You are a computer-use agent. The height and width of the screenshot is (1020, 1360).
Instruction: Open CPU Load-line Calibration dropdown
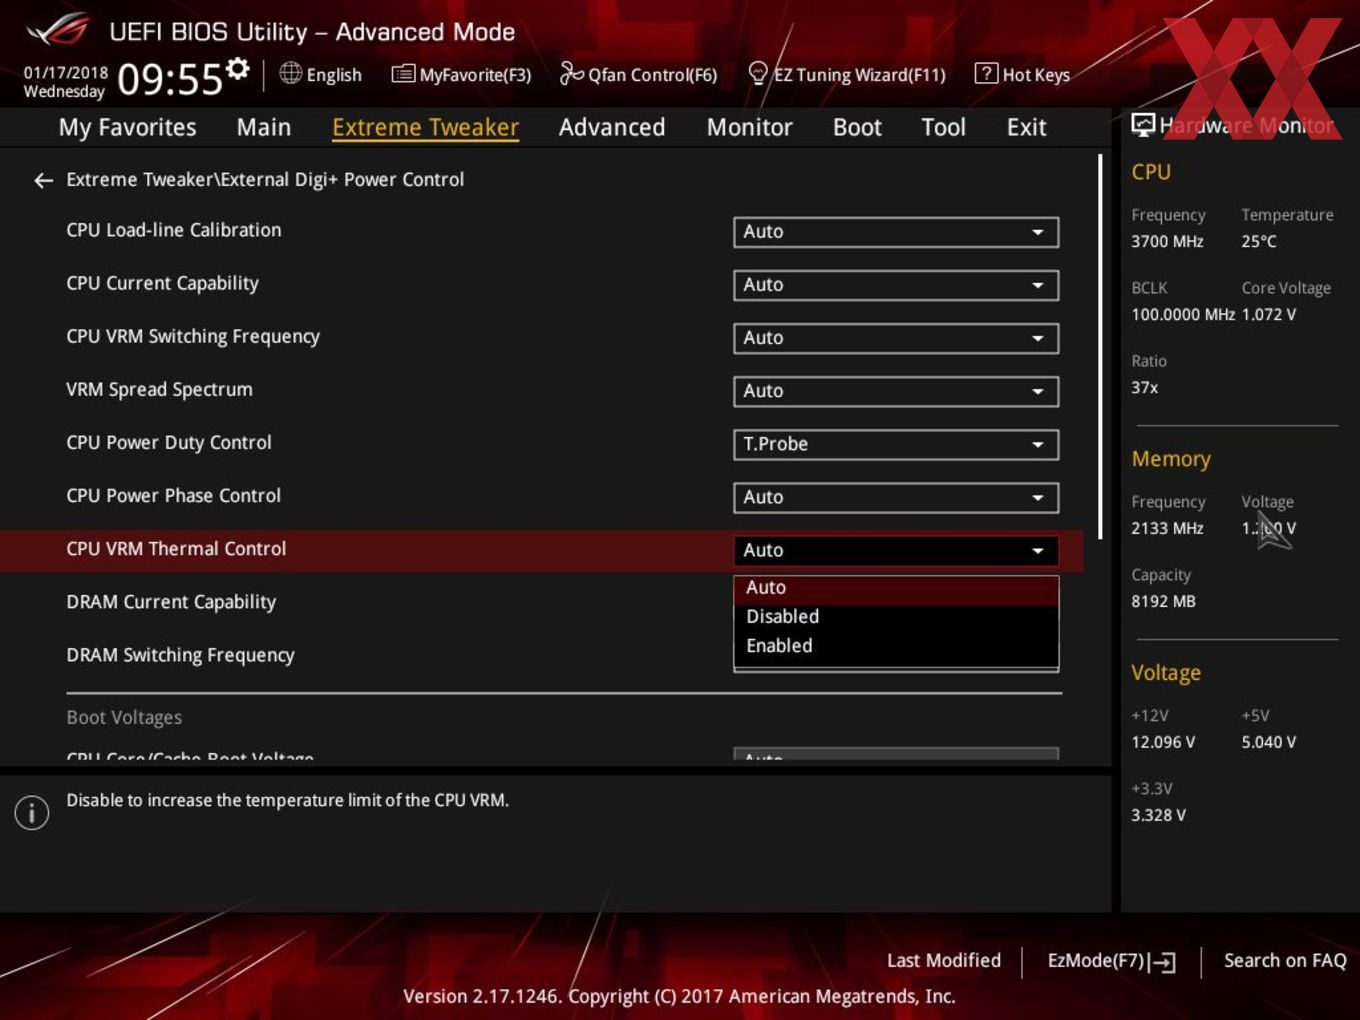pos(896,232)
